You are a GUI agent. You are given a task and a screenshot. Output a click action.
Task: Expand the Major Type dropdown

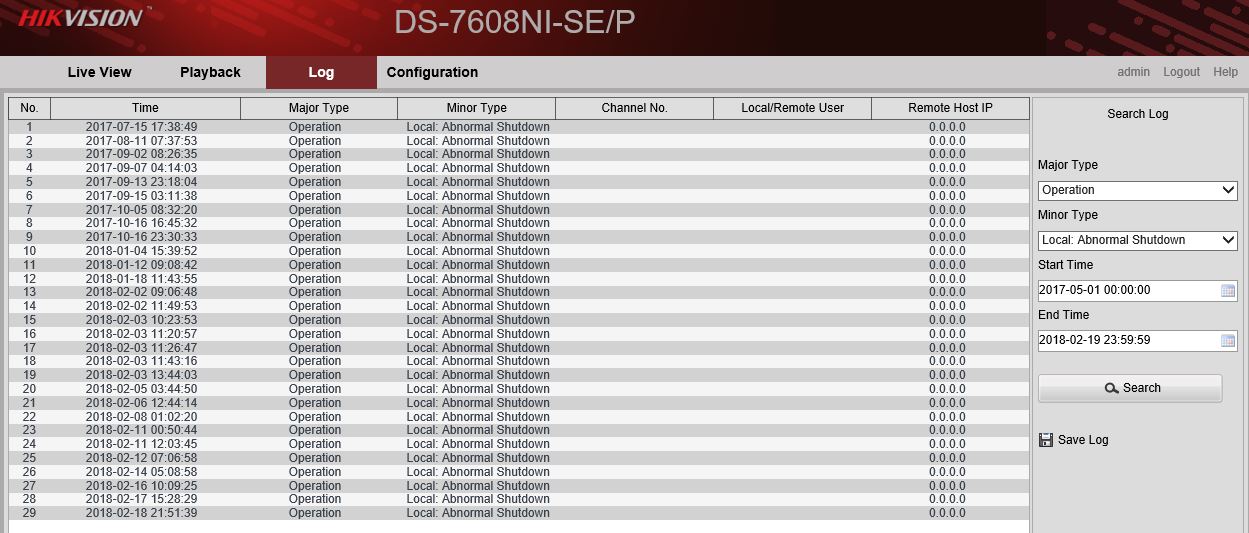pyautogui.click(x=1137, y=190)
